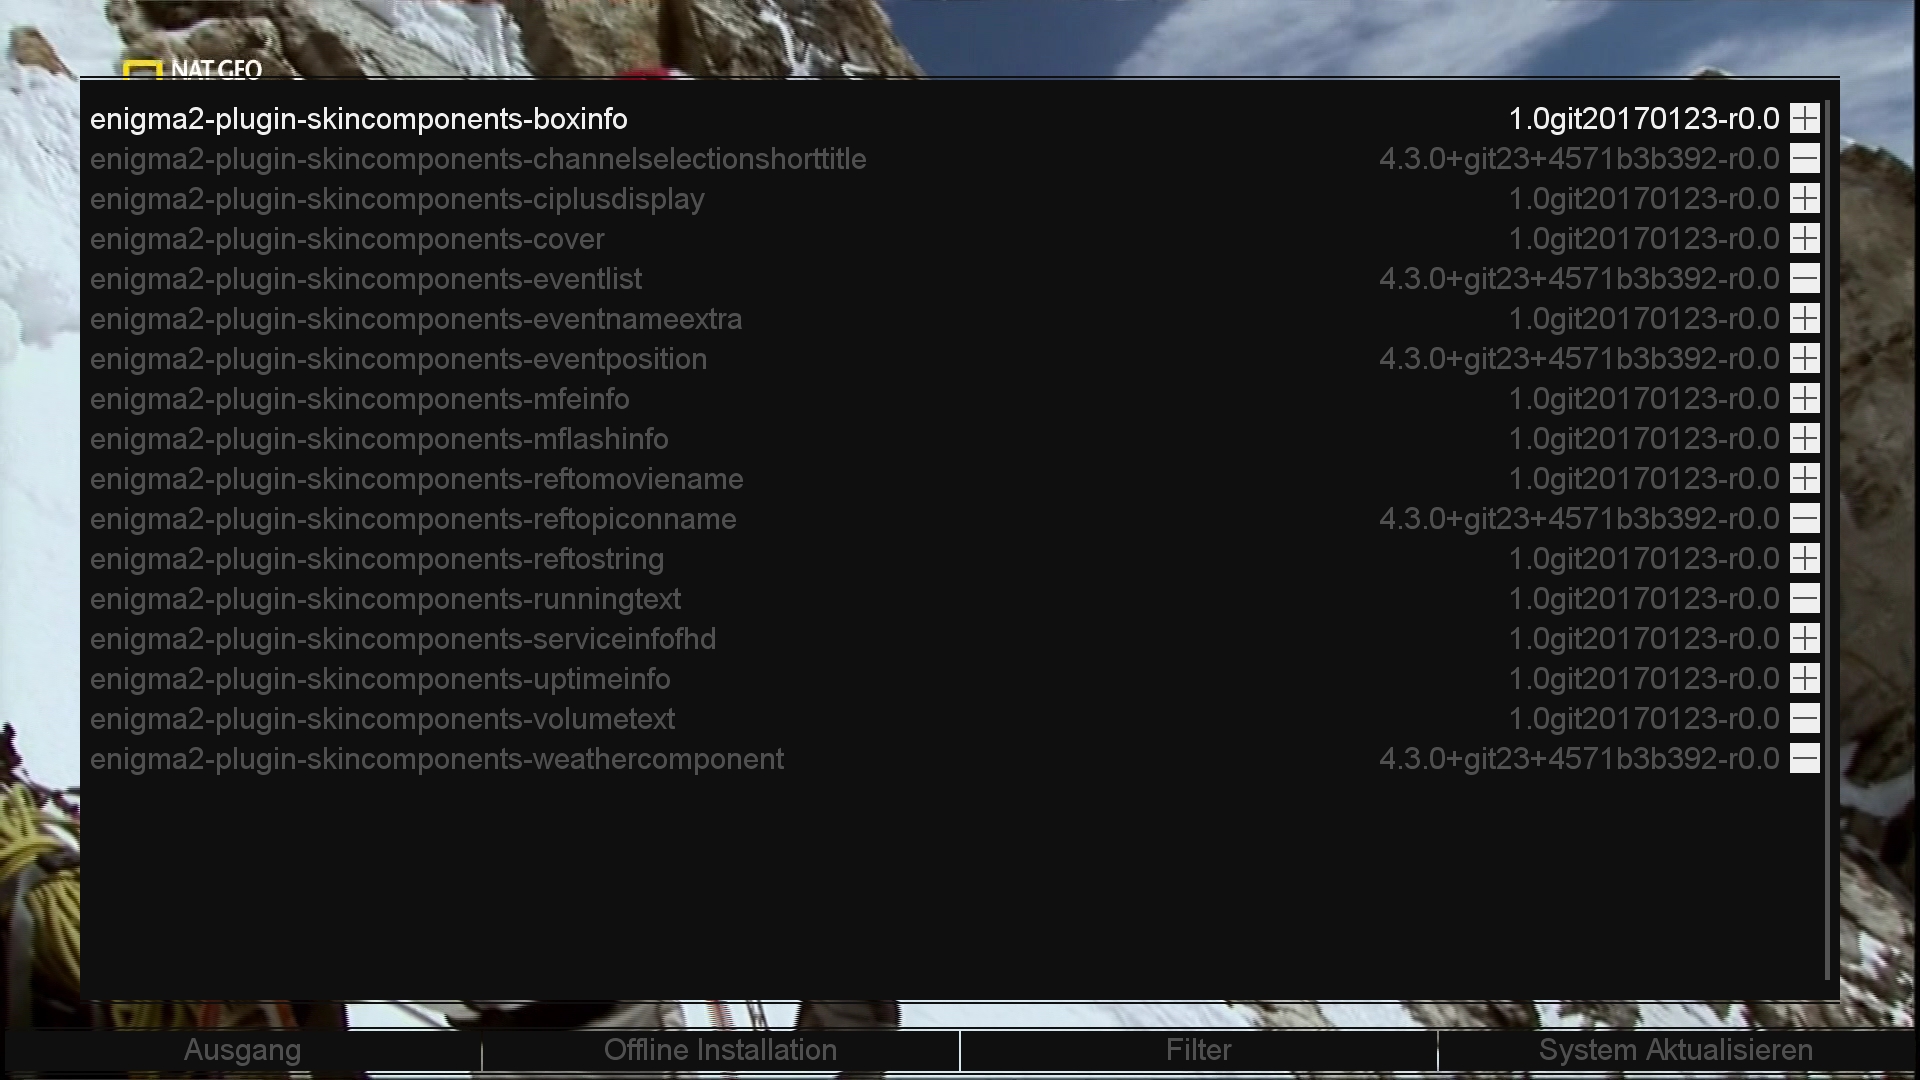The height and width of the screenshot is (1080, 1920).
Task: Click minus icon for channelselectionshorttitle package
Action: (1804, 159)
